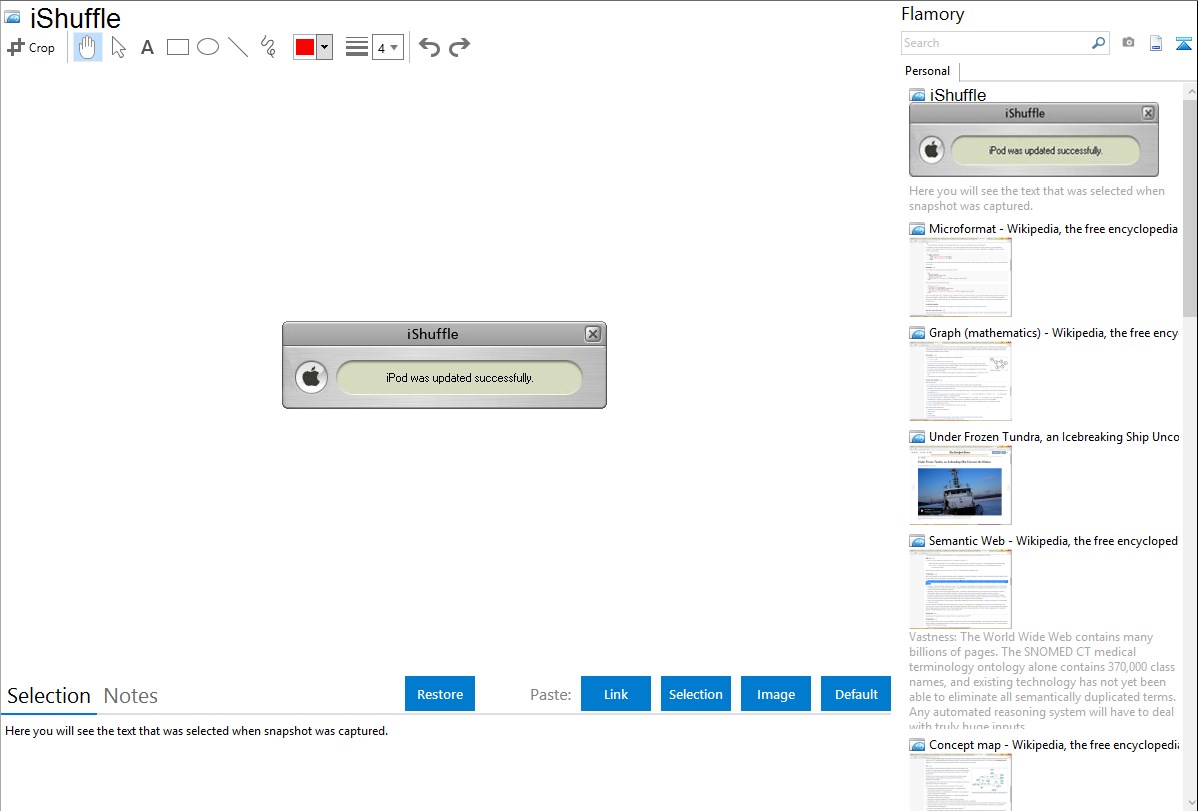Open the Notes tab

pos(131,696)
